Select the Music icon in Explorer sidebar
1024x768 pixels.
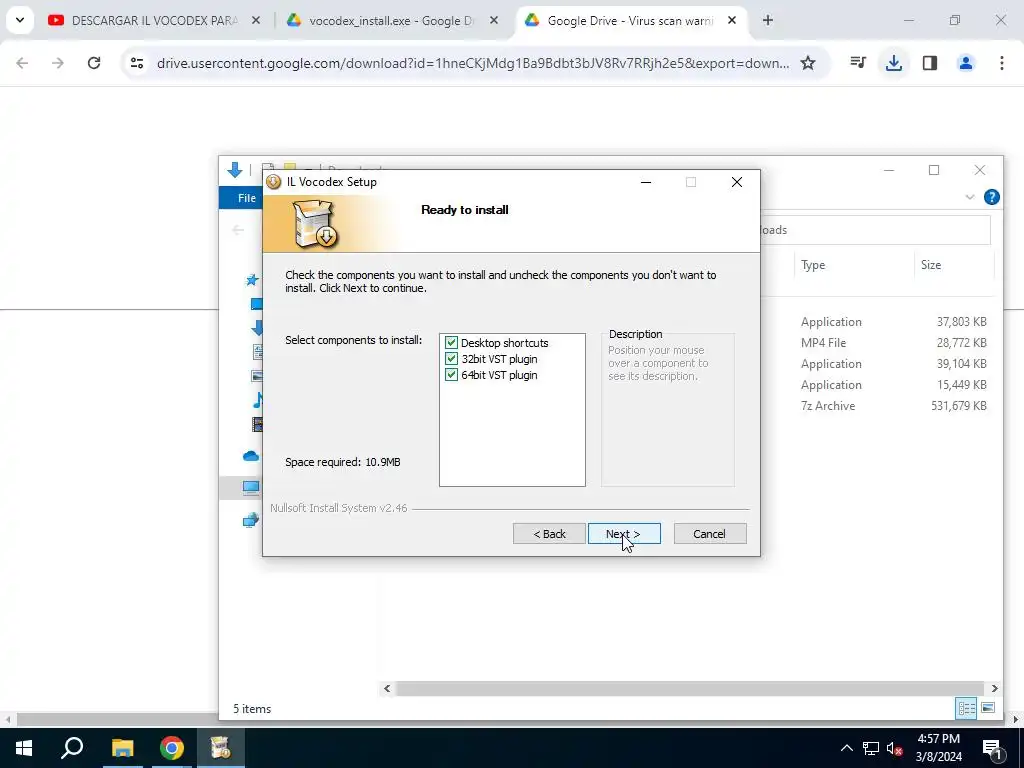pyautogui.click(x=258, y=400)
